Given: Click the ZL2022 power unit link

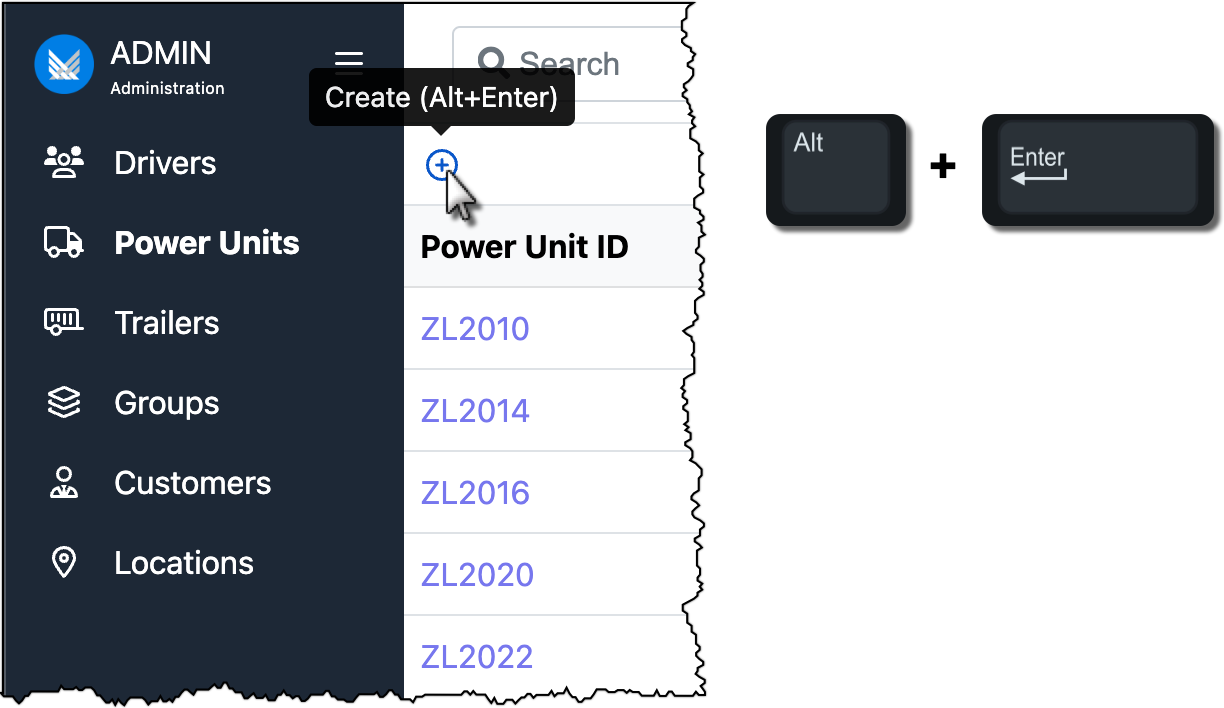Looking at the screenshot, I should [477, 657].
